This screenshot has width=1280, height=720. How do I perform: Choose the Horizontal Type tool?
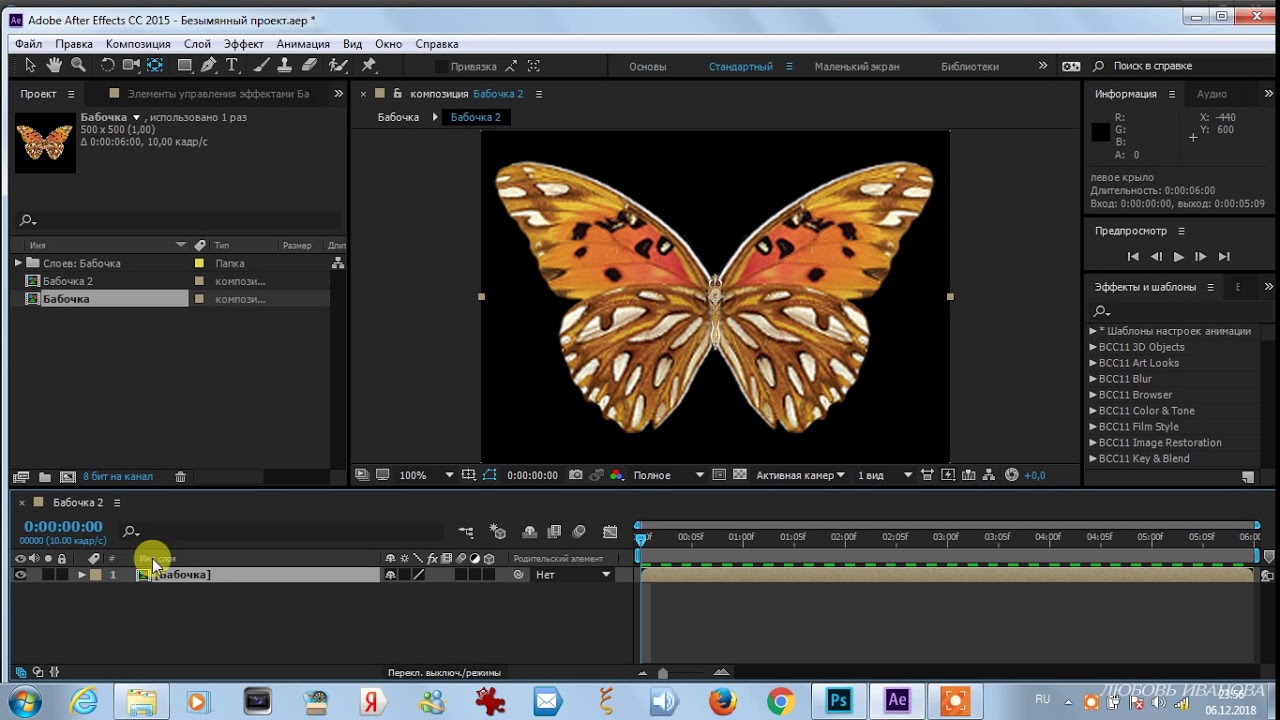(232, 65)
